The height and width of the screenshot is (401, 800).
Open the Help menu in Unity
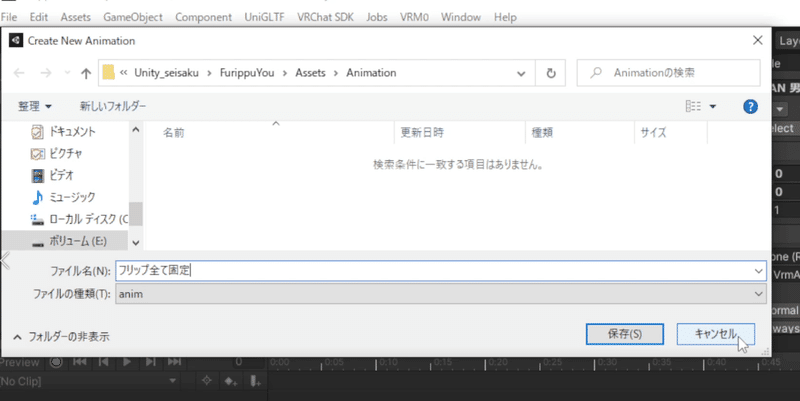(505, 17)
